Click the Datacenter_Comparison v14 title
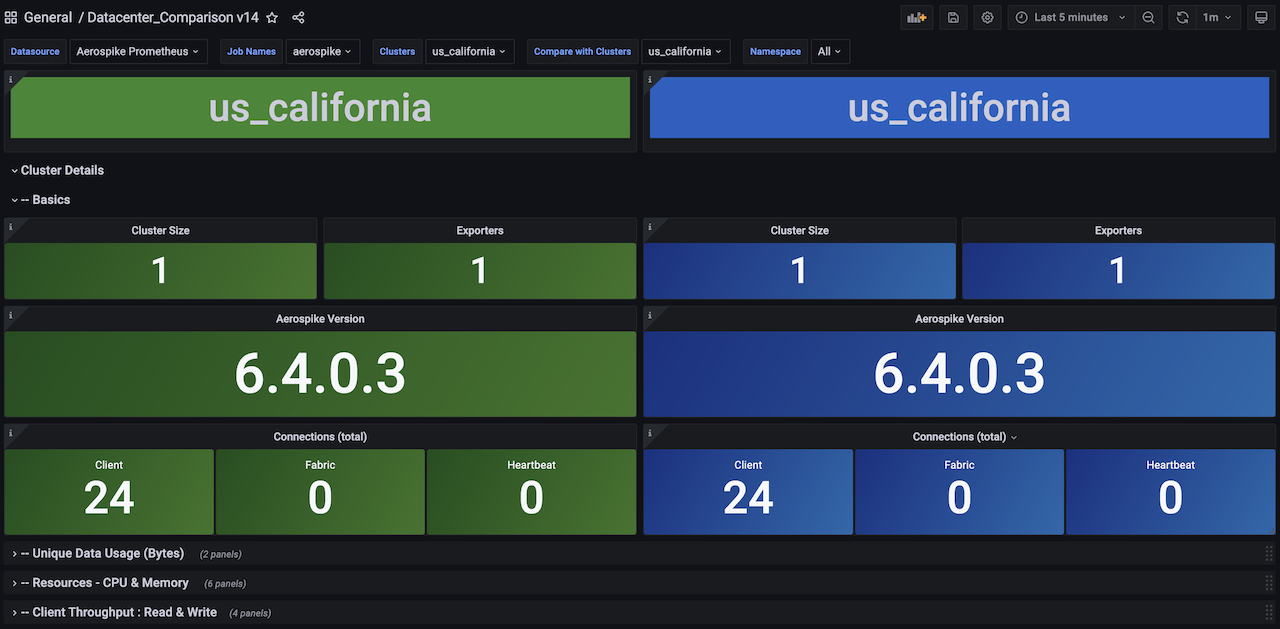 pyautogui.click(x=173, y=18)
